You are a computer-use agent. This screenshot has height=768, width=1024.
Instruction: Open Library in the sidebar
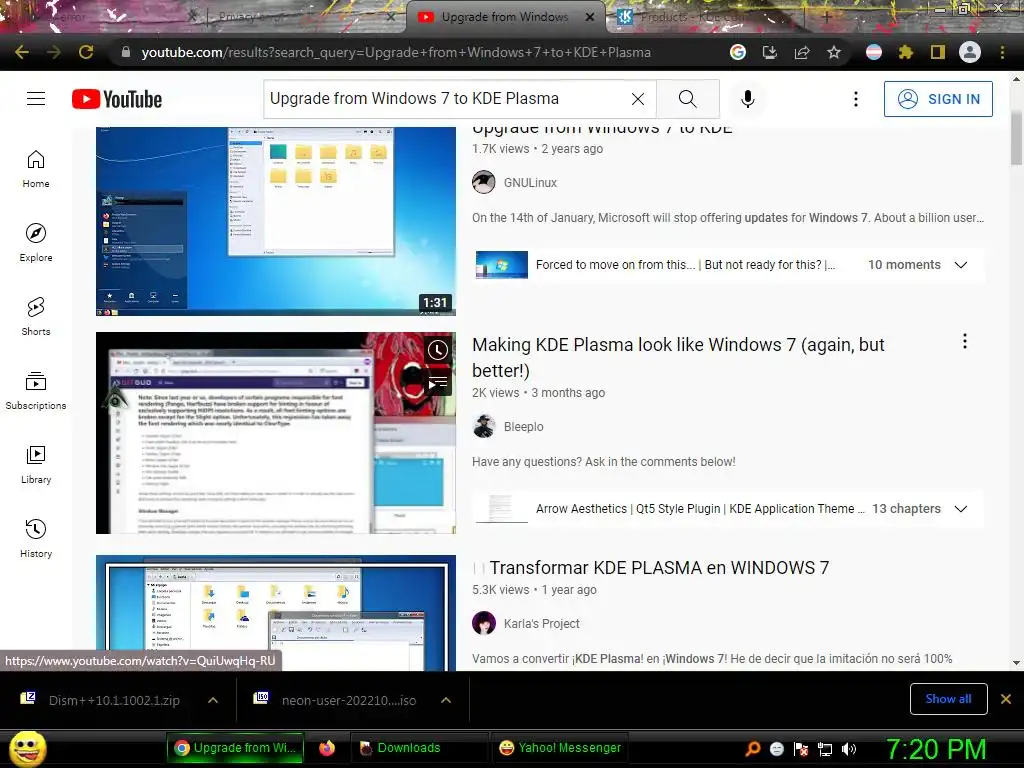click(36, 464)
